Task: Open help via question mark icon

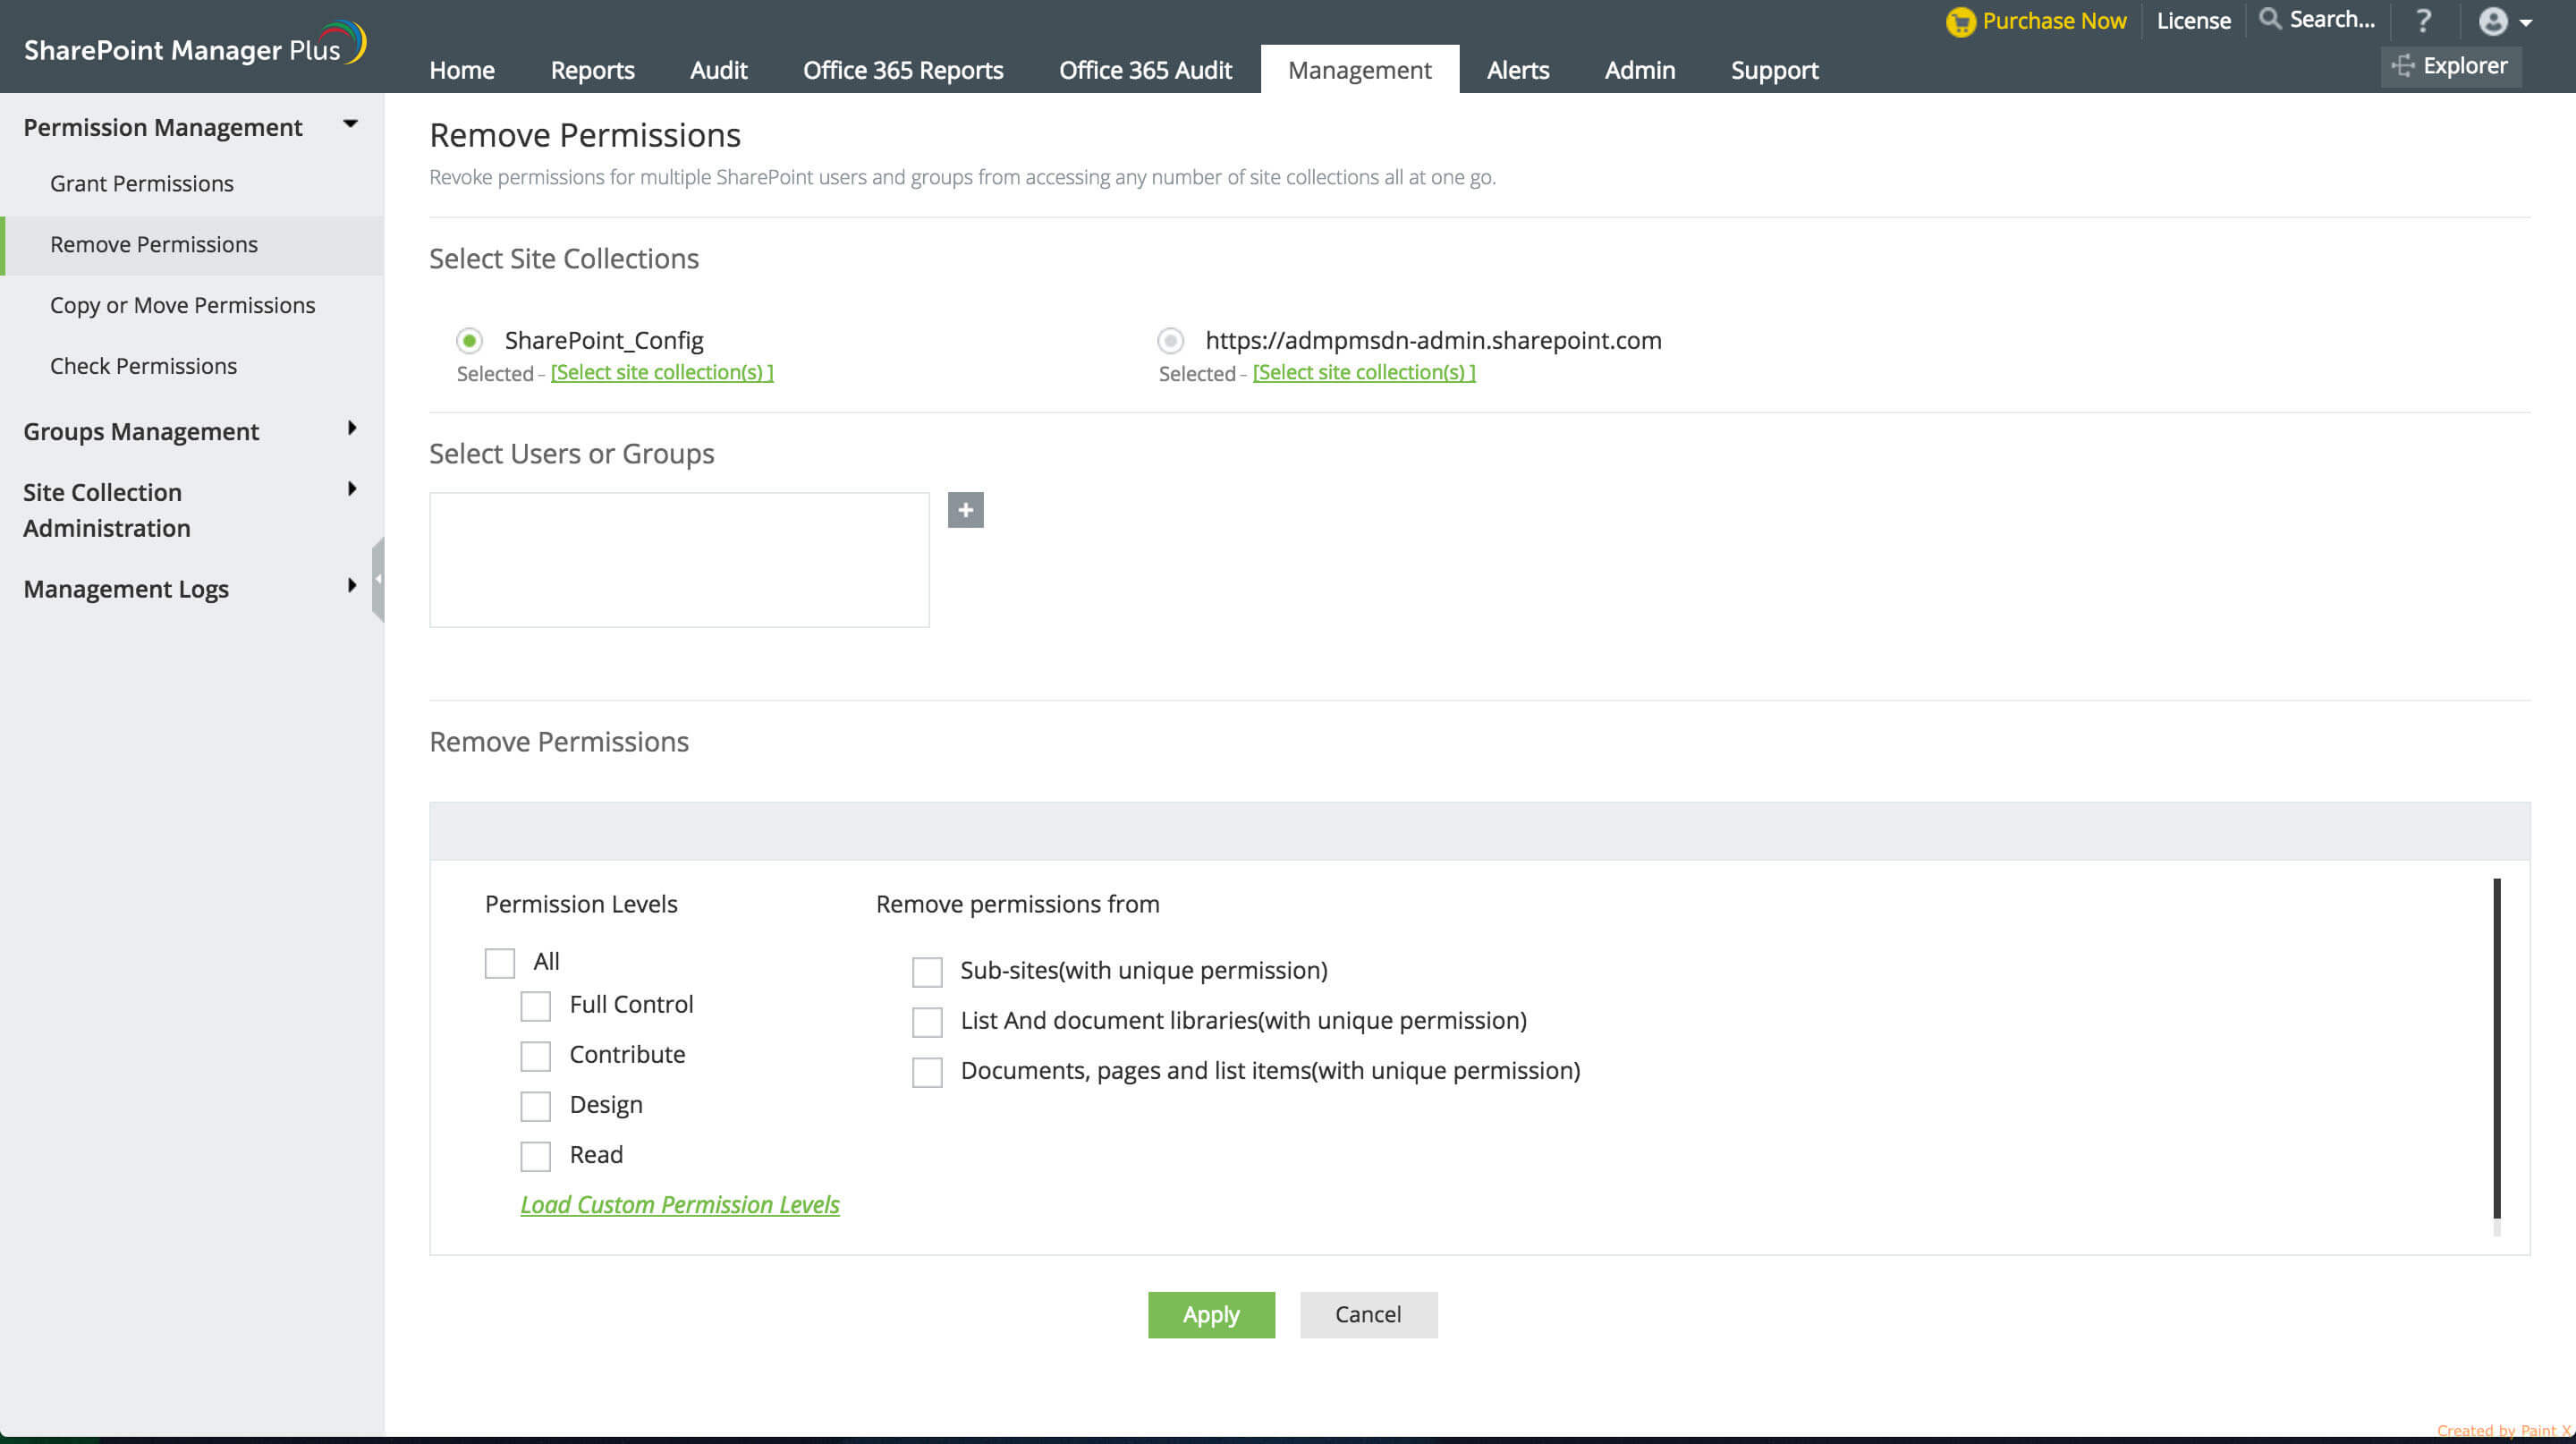Action: coord(2423,21)
